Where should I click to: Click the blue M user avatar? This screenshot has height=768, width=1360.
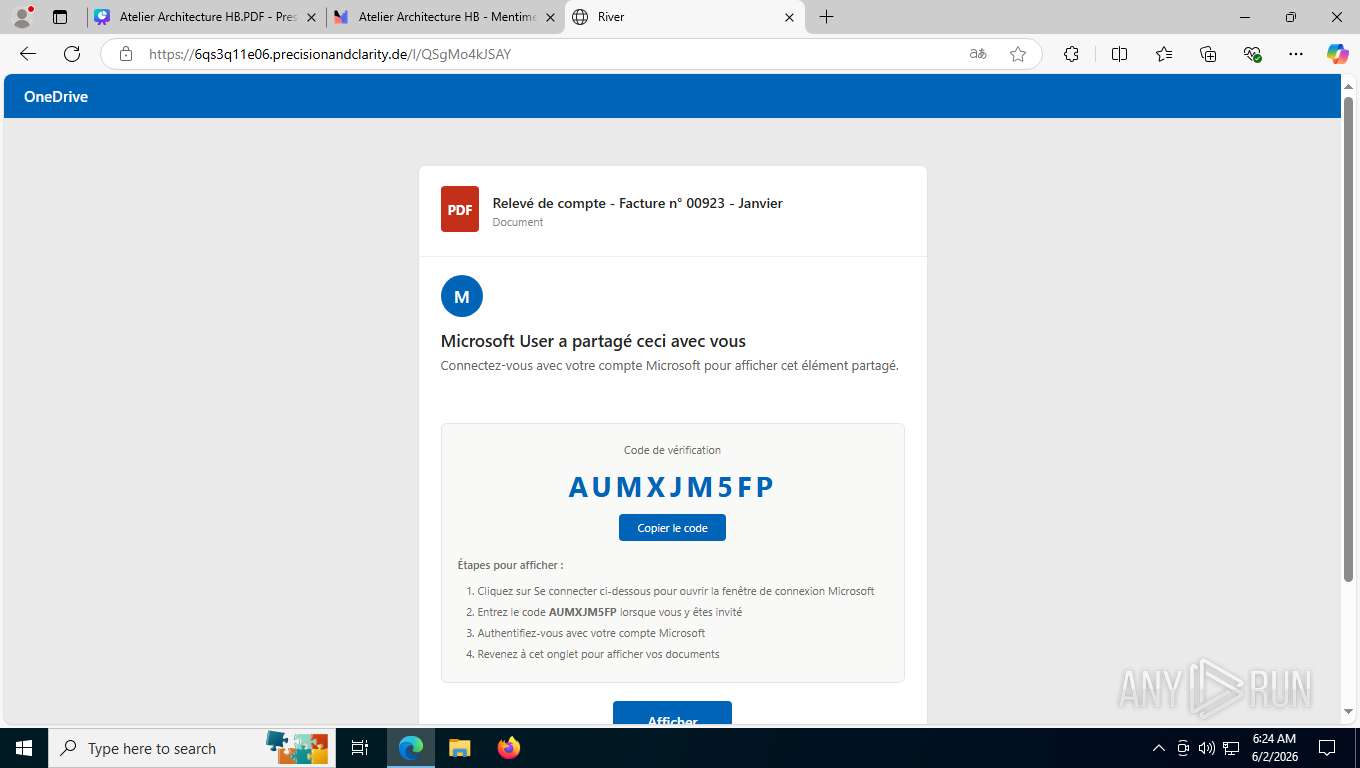tap(462, 296)
